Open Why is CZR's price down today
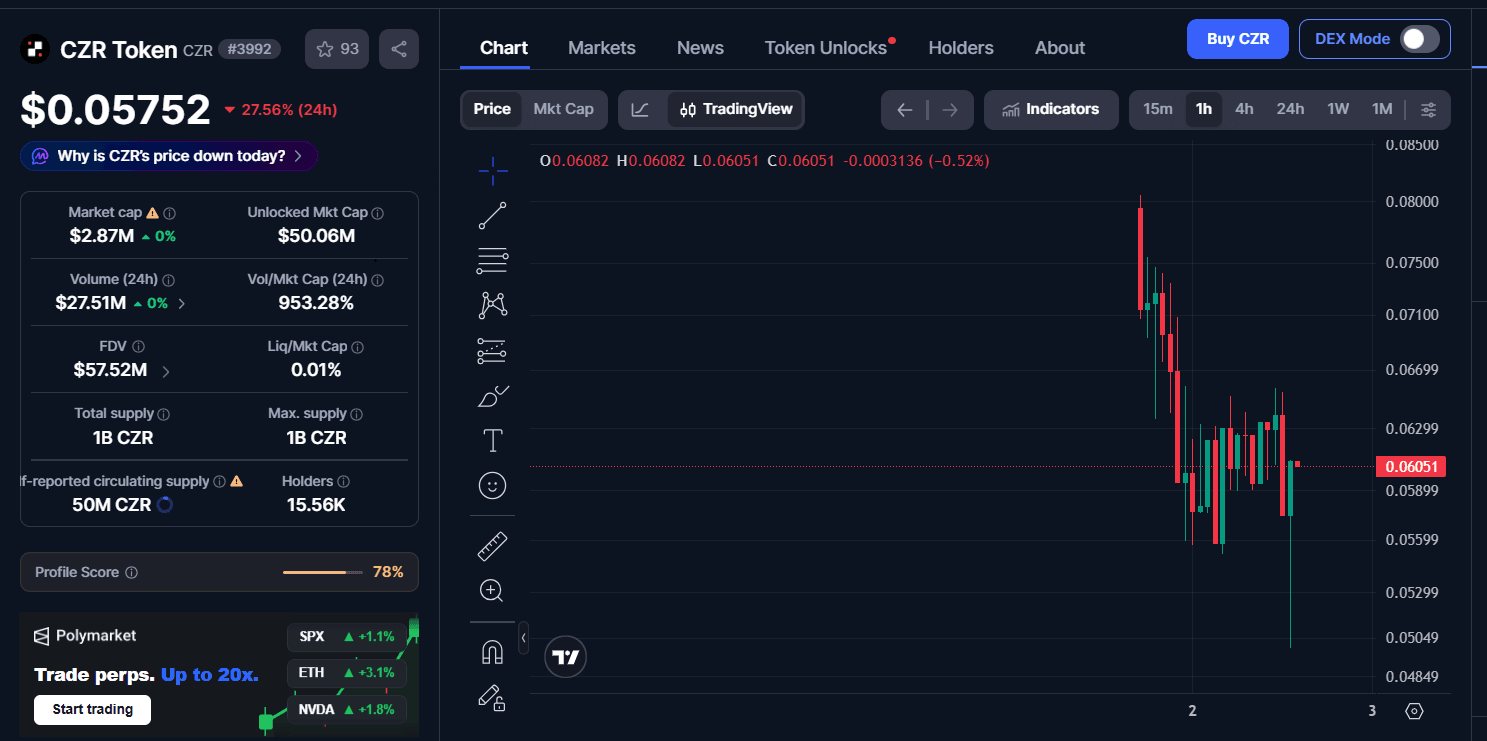 click(x=169, y=156)
